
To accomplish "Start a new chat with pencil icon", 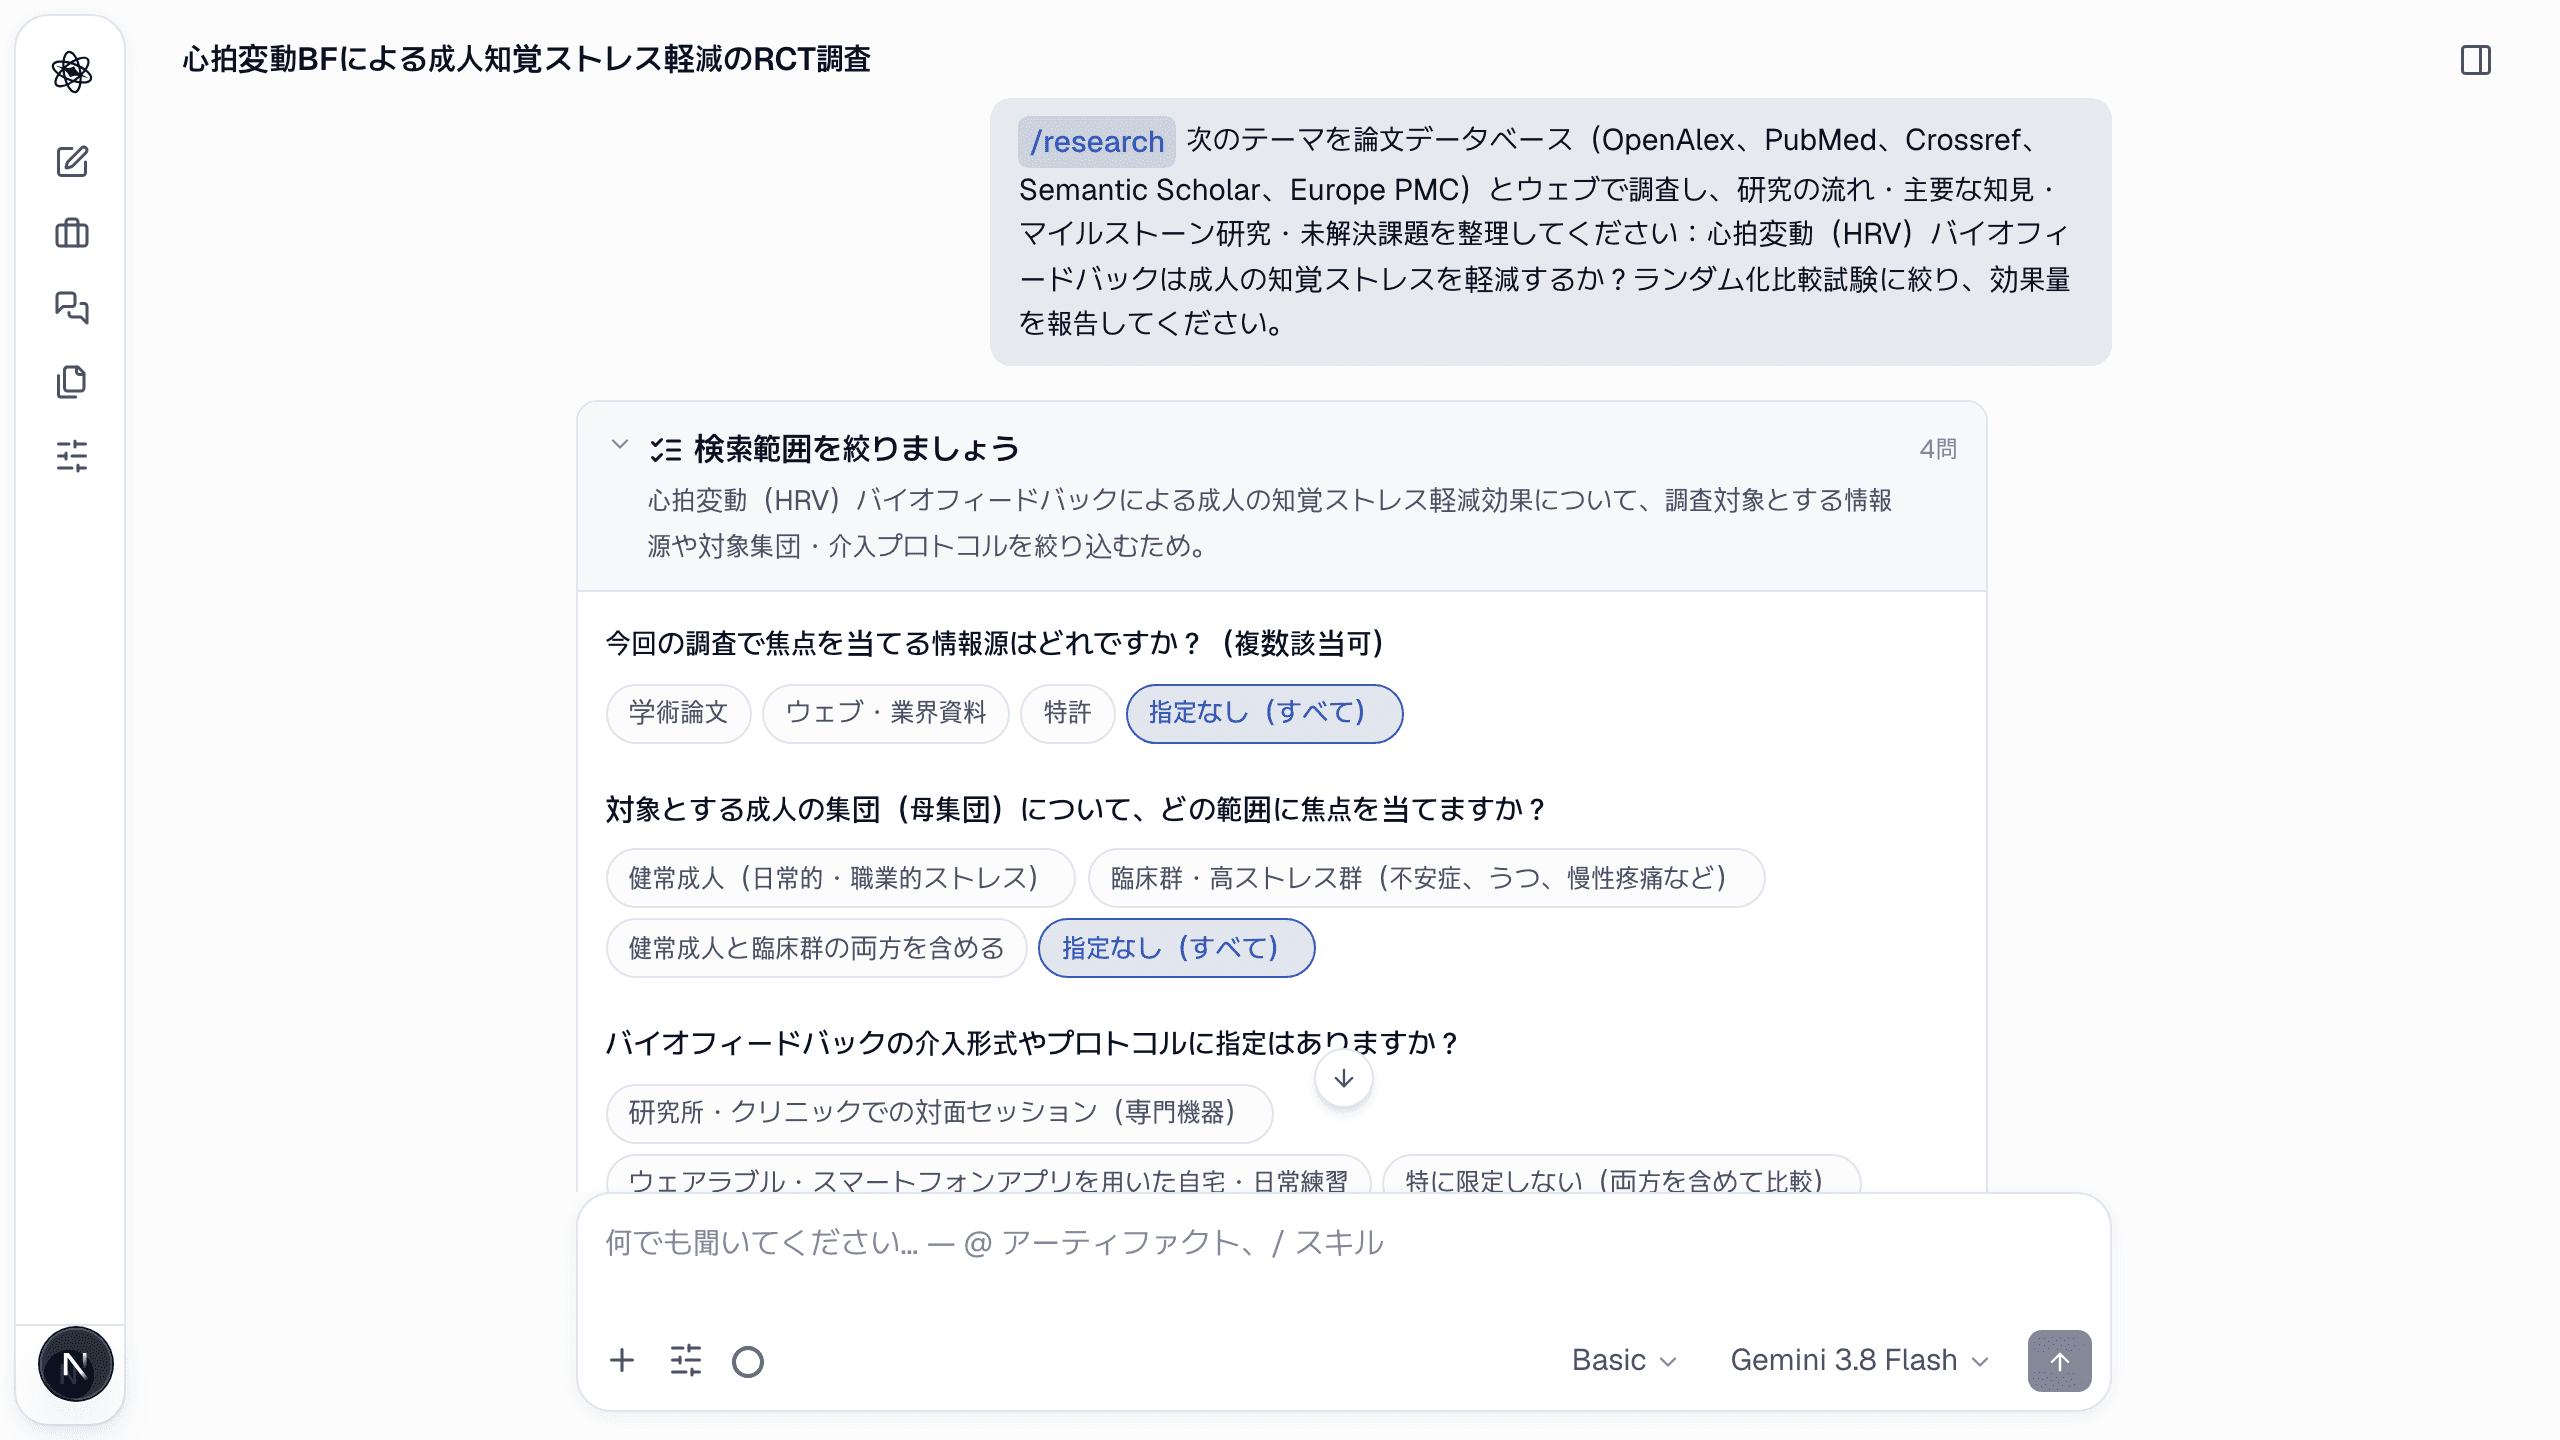I will (x=72, y=161).
